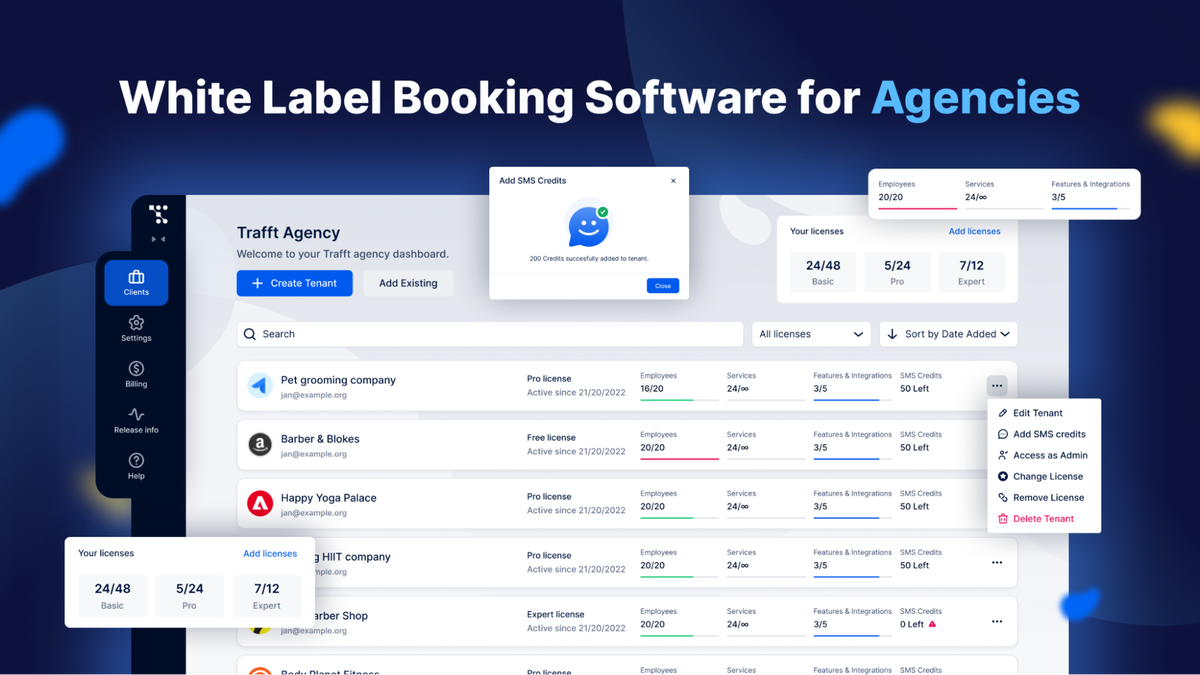This screenshot has width=1200, height=675.
Task: Open Settings from the sidebar
Action: (136, 330)
